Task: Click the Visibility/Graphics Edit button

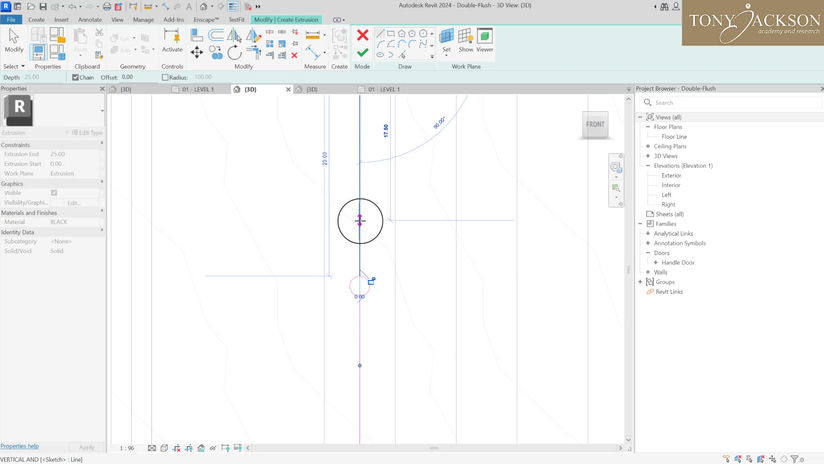Action: [x=74, y=202]
